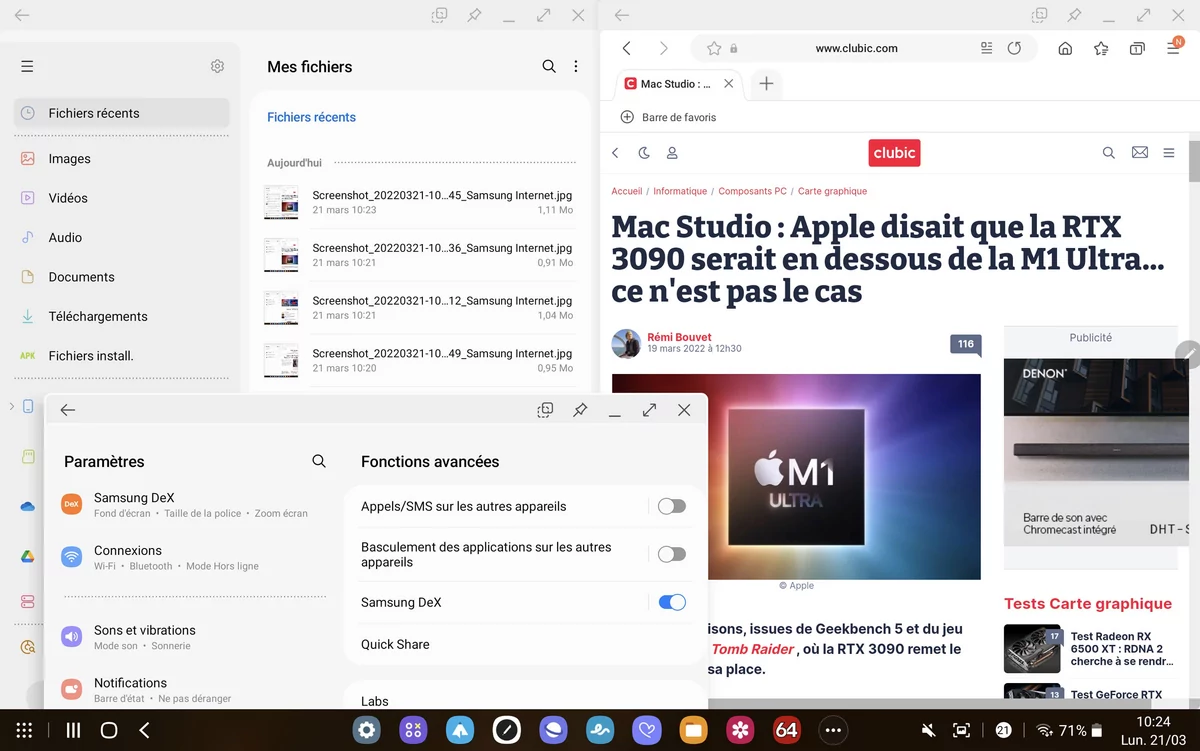Open the Samsung Internet tools menu

click(1174, 48)
